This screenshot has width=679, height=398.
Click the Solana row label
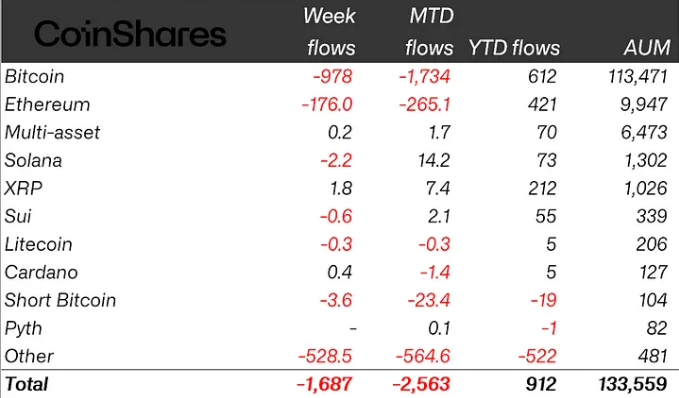click(33, 160)
